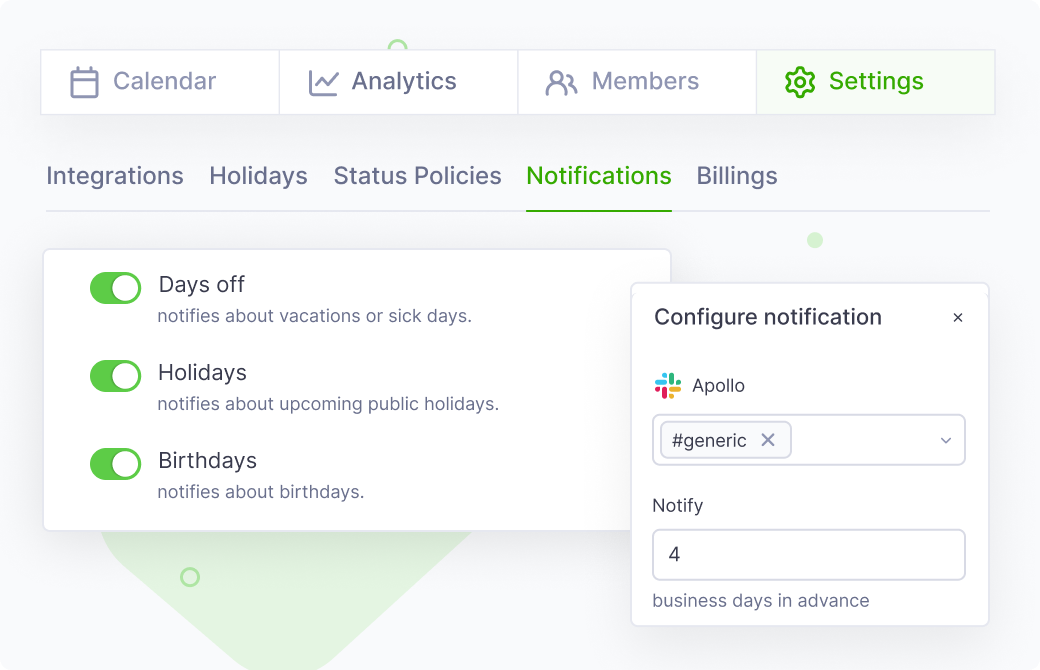Disable Days off notifications
The width and height of the screenshot is (1040, 670).
(115, 288)
